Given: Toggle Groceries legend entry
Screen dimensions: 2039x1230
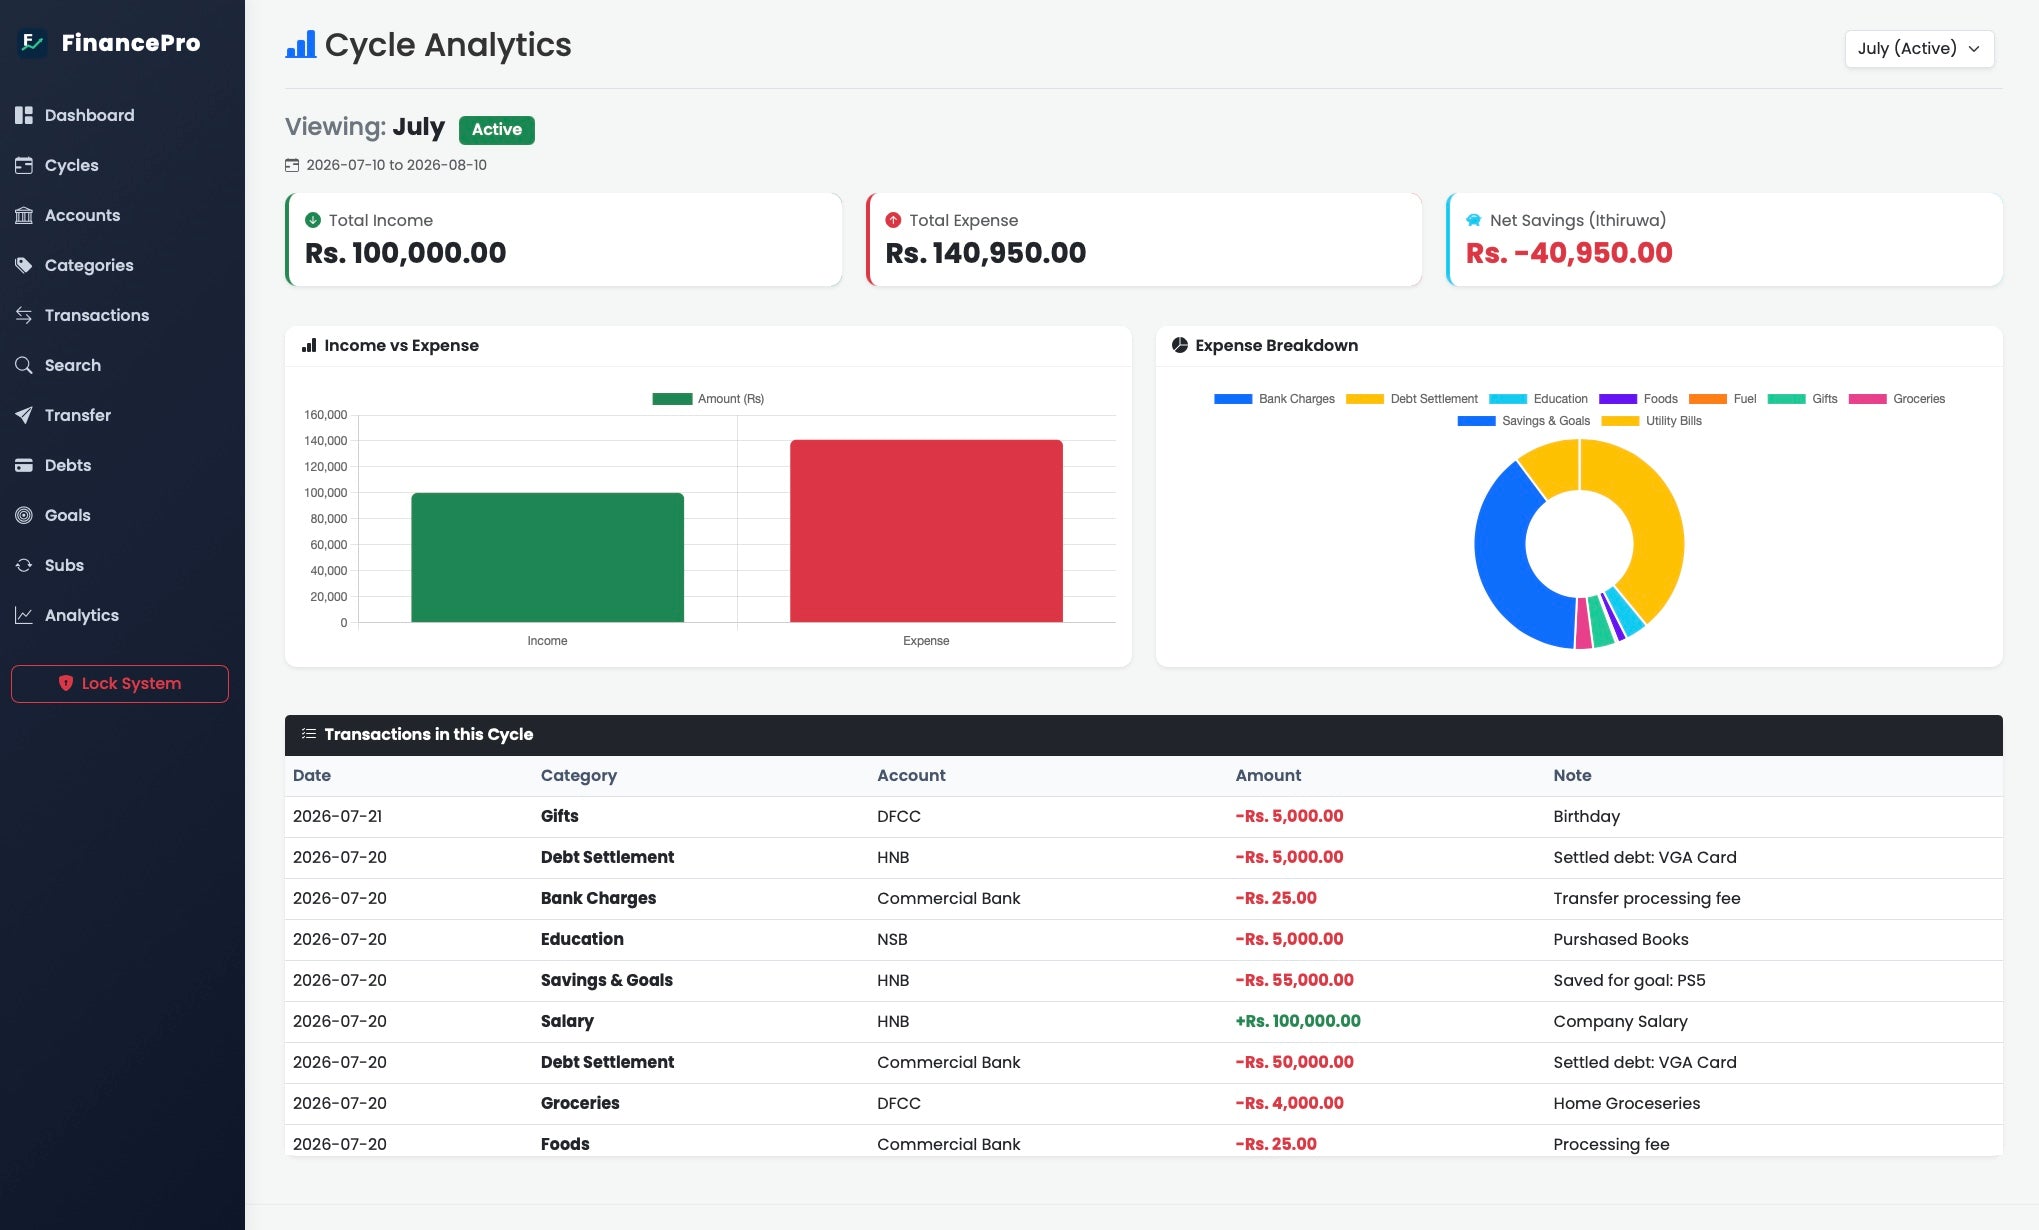Looking at the screenshot, I should (x=1897, y=398).
